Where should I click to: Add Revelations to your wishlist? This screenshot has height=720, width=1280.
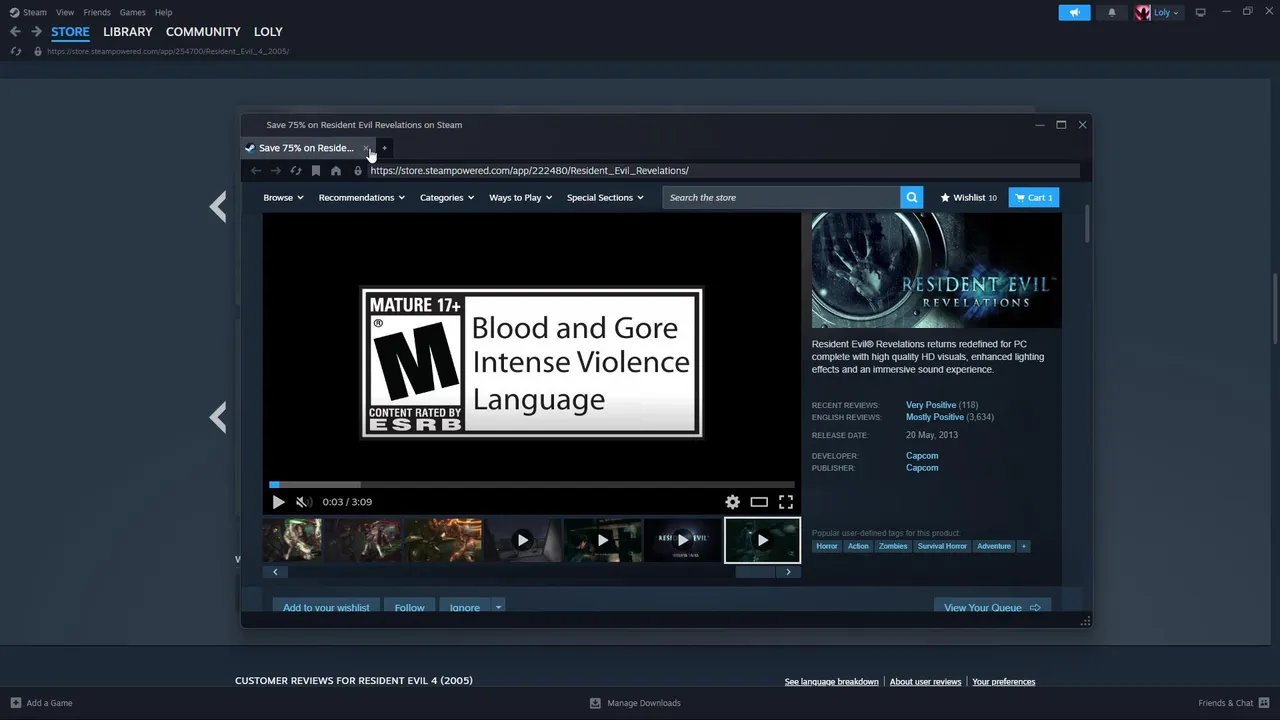(x=326, y=607)
